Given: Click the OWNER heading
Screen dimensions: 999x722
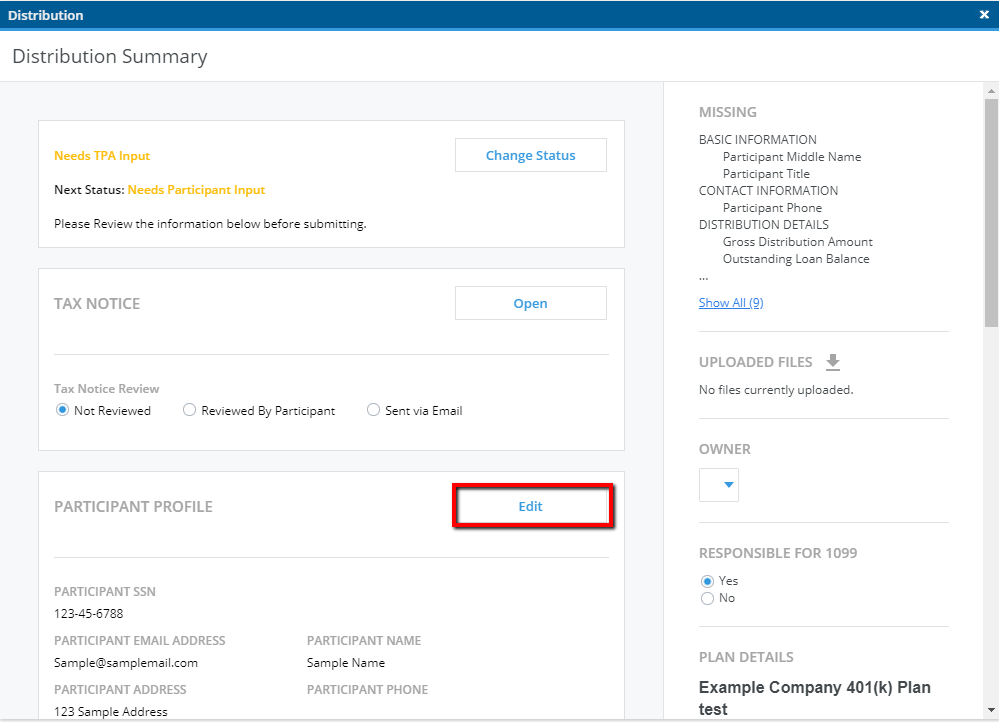Looking at the screenshot, I should (725, 449).
